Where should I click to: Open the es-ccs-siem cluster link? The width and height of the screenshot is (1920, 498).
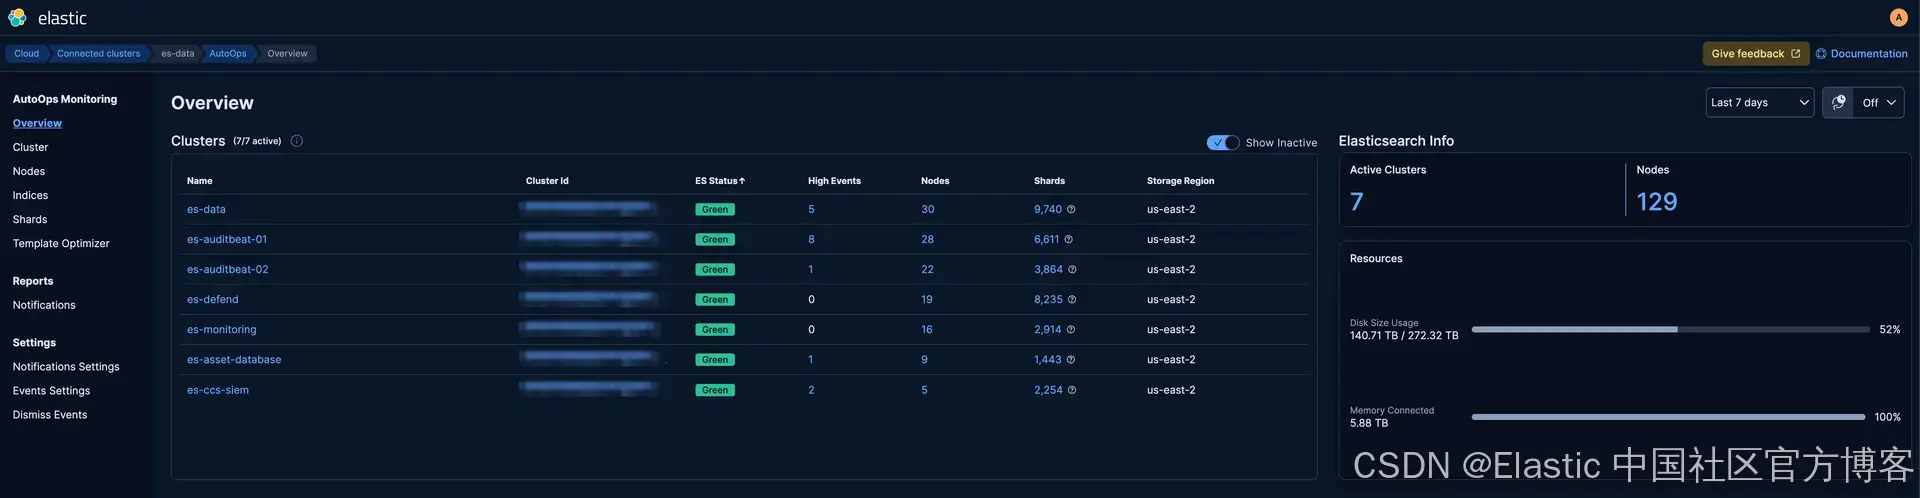tap(218, 390)
